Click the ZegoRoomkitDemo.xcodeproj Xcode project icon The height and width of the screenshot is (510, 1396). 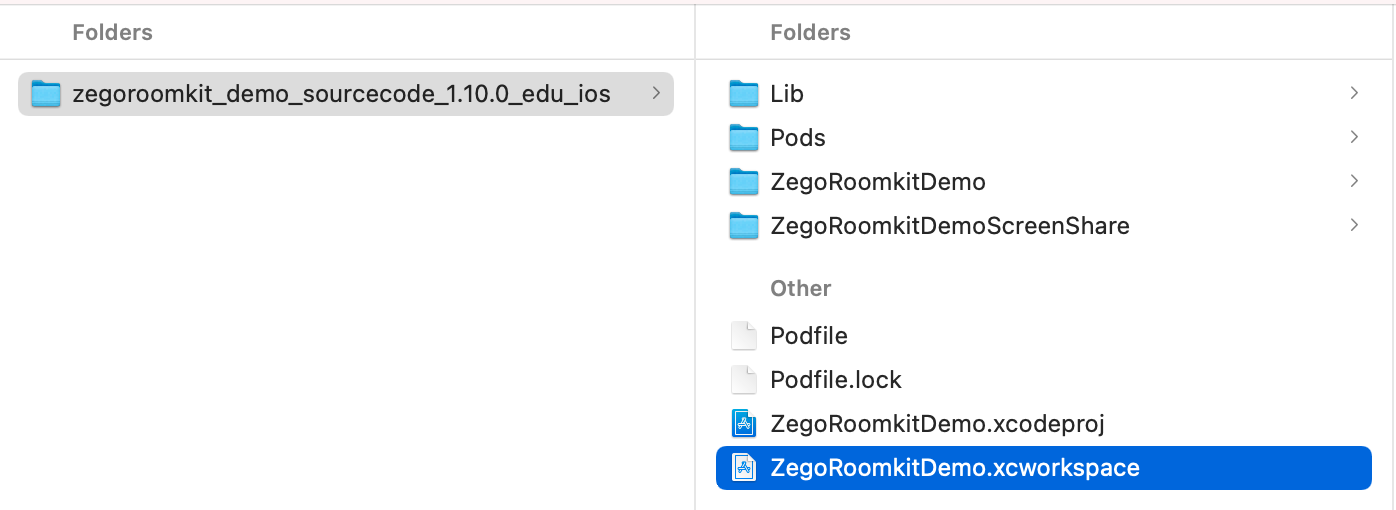(x=744, y=424)
